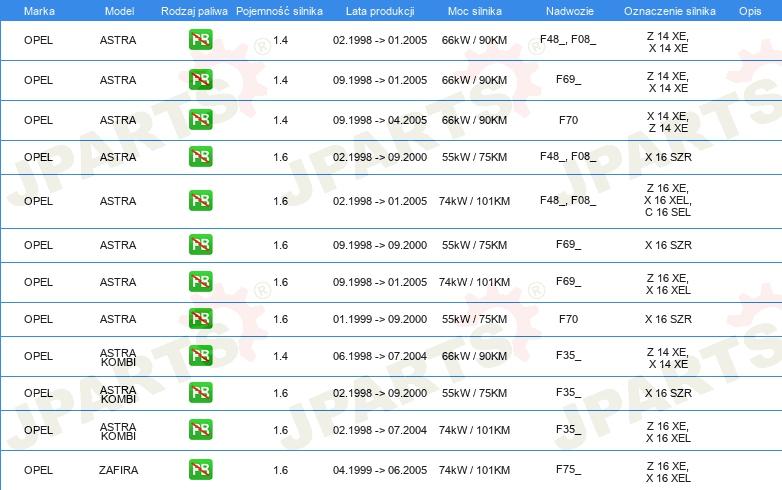Click the Lata produkcji column header
Screen dimensions: 782x490
coord(380,11)
